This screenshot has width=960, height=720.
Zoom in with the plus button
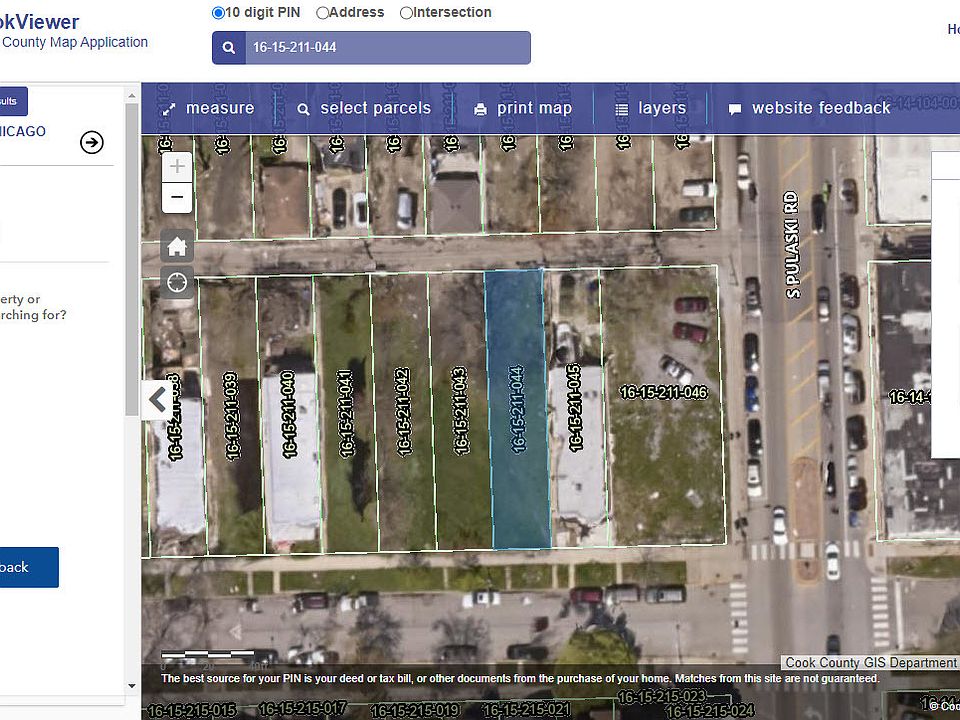(177, 167)
